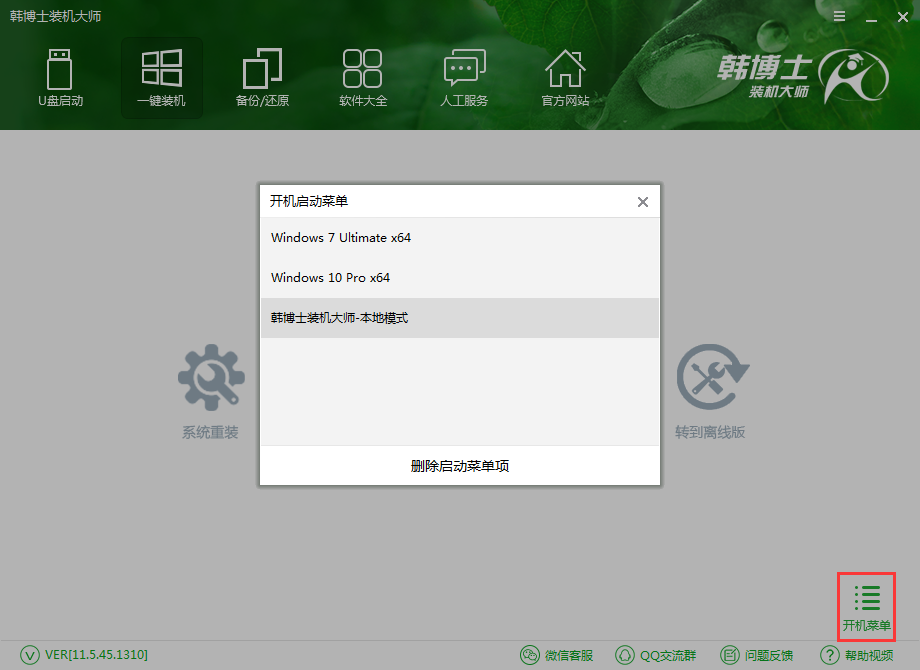920x670 pixels.
Task: Visit the 官方网站 official website
Action: pos(564,78)
